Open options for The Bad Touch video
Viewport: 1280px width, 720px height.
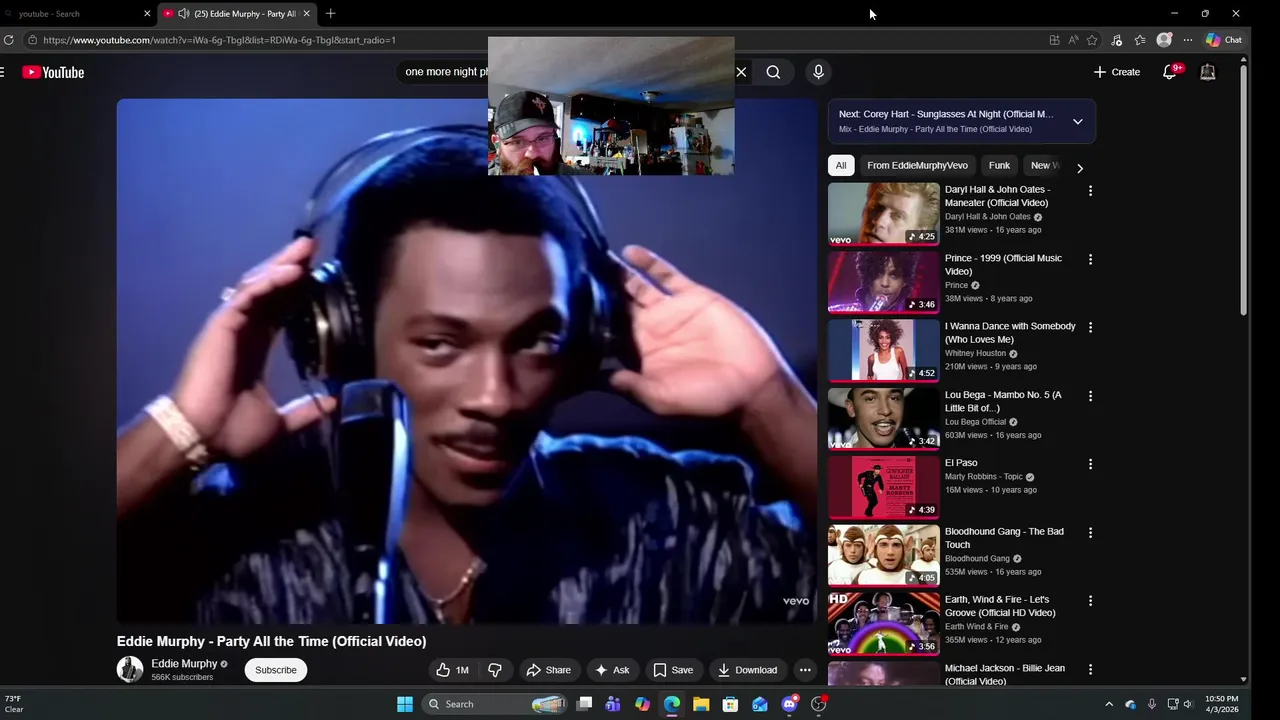1090,533
